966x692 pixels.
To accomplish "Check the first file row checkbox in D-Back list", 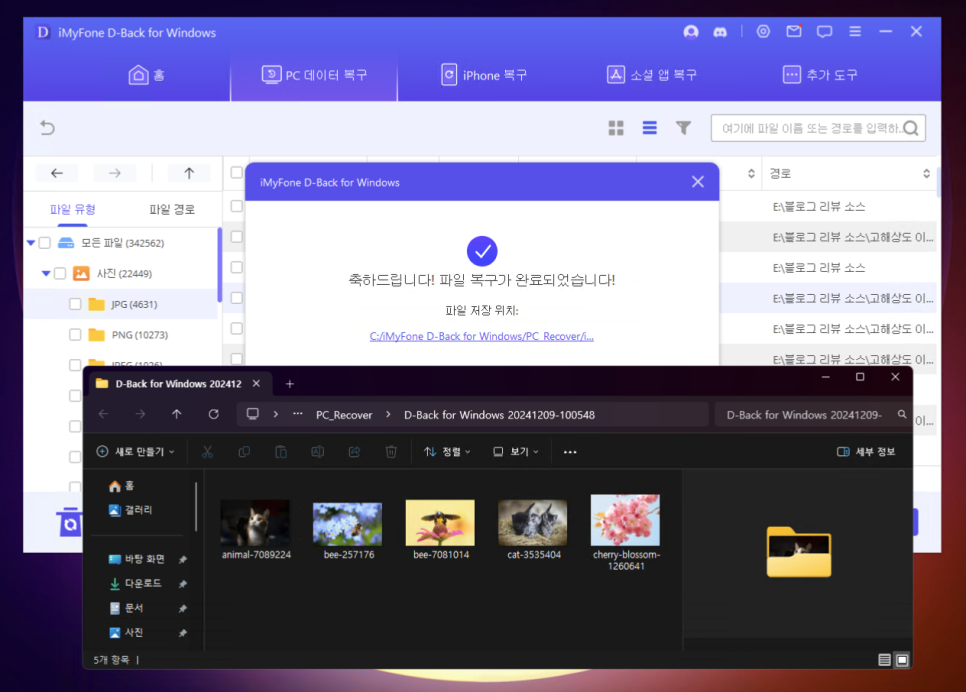I will click(237, 206).
